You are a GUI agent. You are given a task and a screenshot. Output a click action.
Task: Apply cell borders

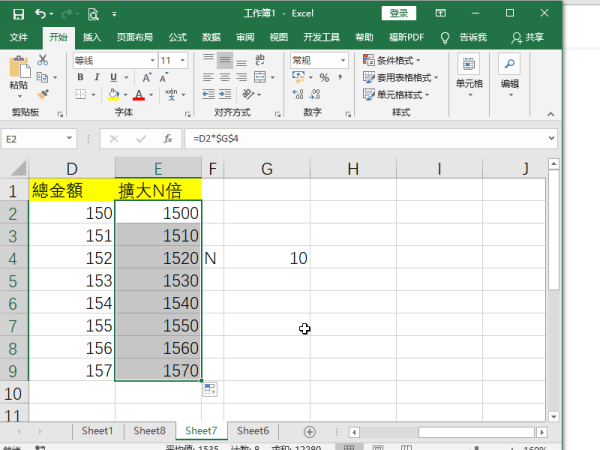click(81, 94)
